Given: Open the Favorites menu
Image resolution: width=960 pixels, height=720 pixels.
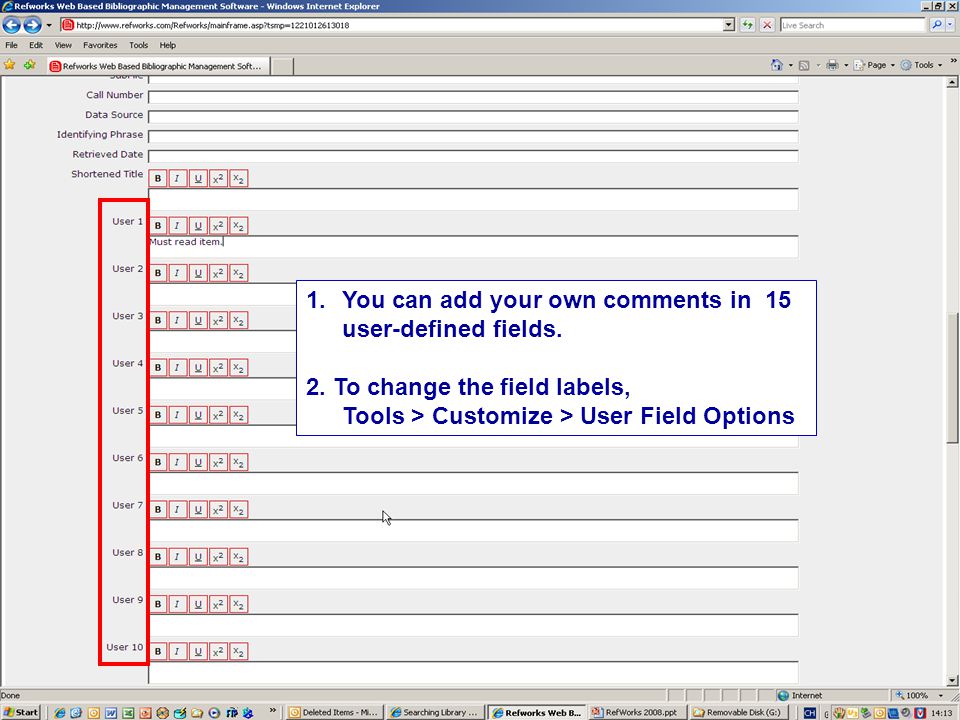Looking at the screenshot, I should pos(100,45).
